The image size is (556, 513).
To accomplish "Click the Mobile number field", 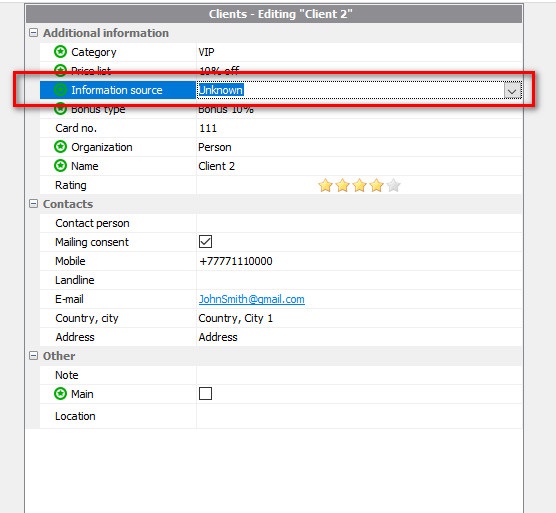I will click(x=359, y=261).
